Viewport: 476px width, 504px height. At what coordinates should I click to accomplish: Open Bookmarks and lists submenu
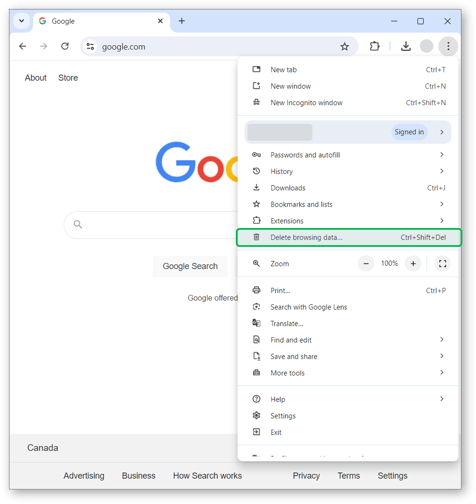348,204
